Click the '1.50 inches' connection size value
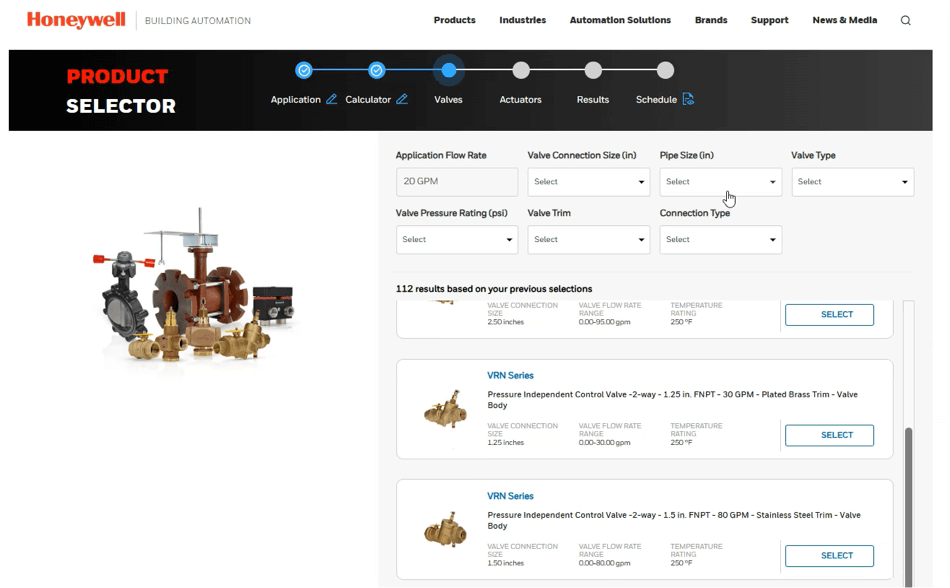The width and height of the screenshot is (950, 588). coord(505,563)
